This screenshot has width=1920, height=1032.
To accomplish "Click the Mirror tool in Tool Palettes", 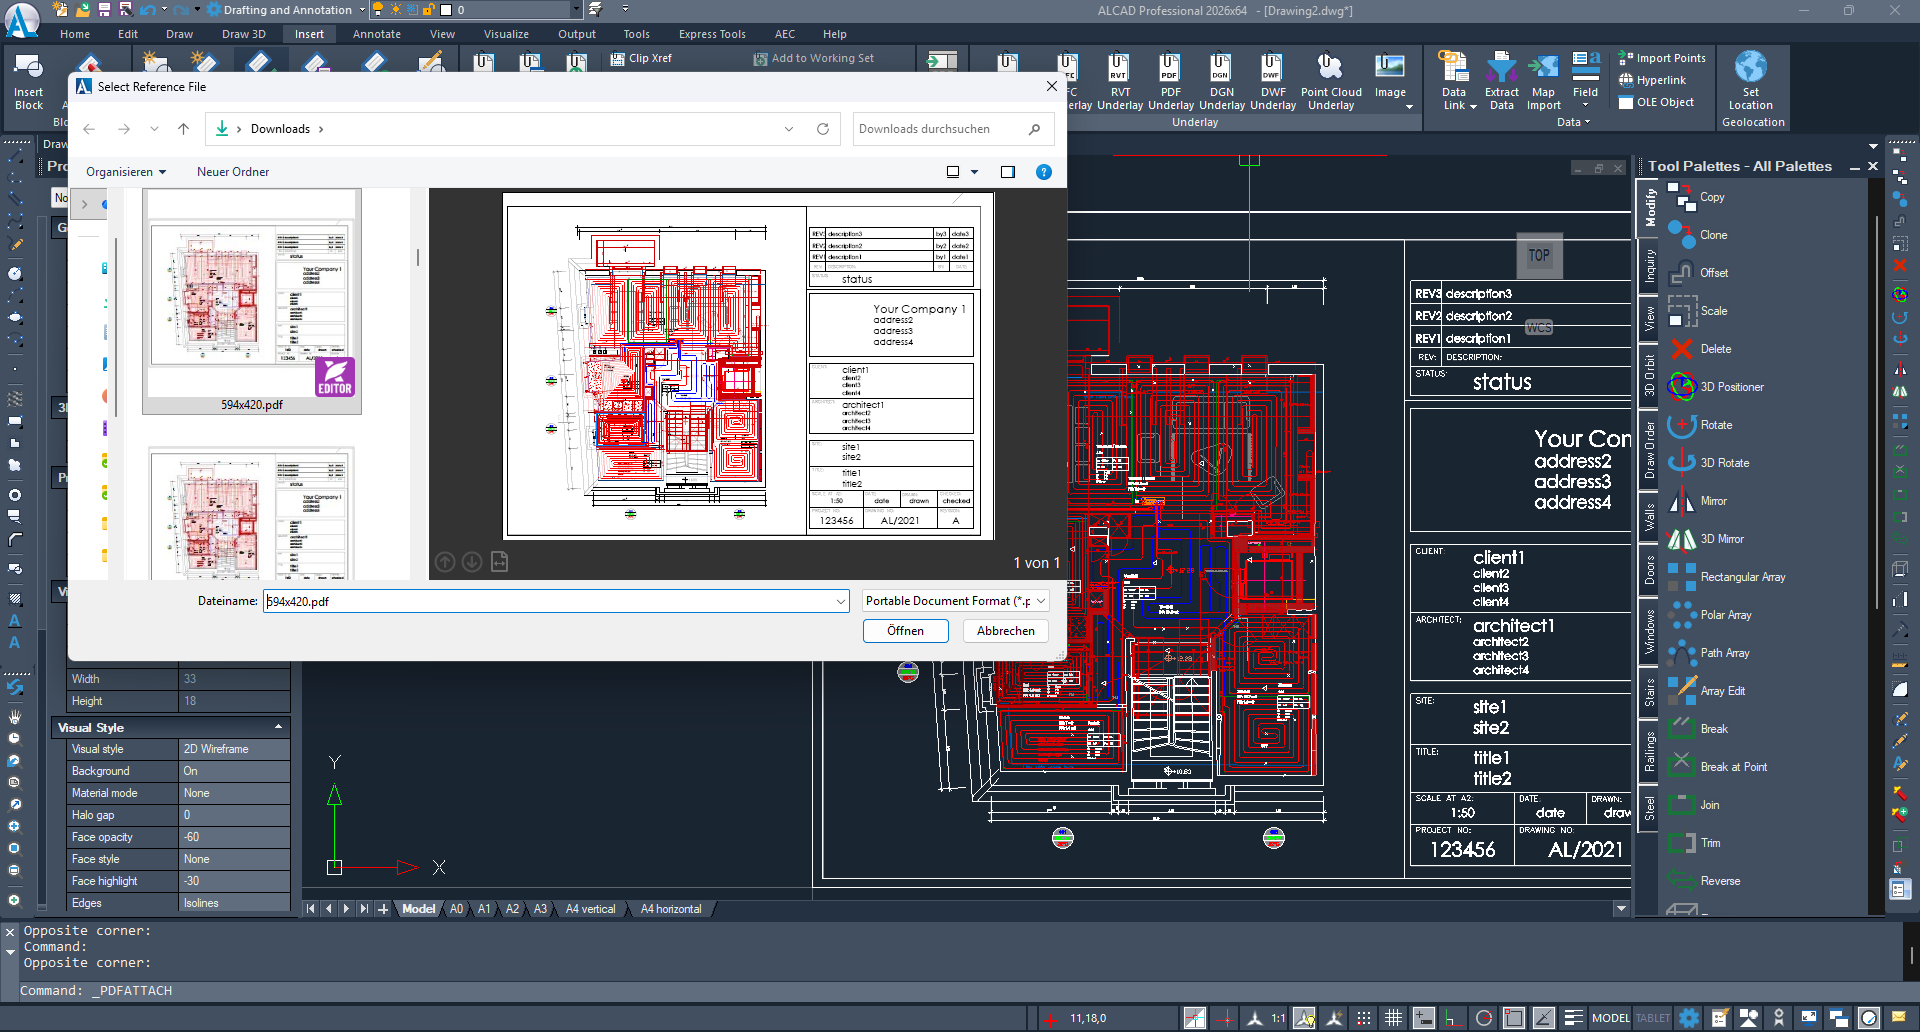I will coord(1713,501).
